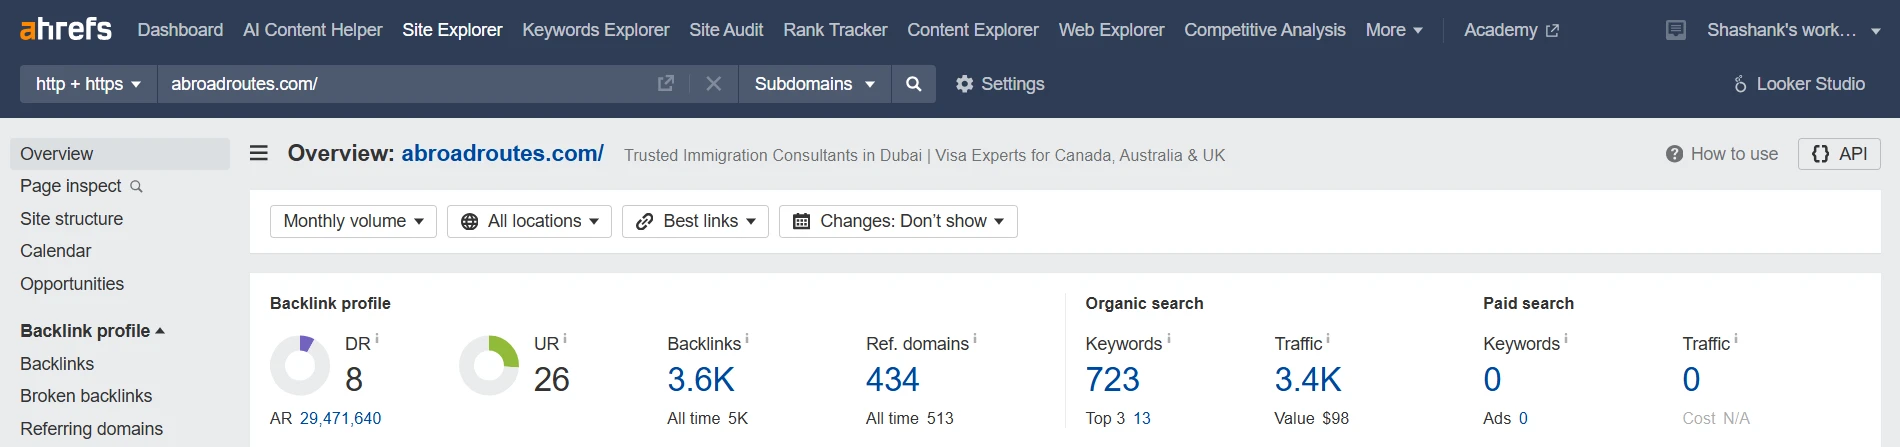Open Content Explorer
The image size is (1900, 447).
973,30
